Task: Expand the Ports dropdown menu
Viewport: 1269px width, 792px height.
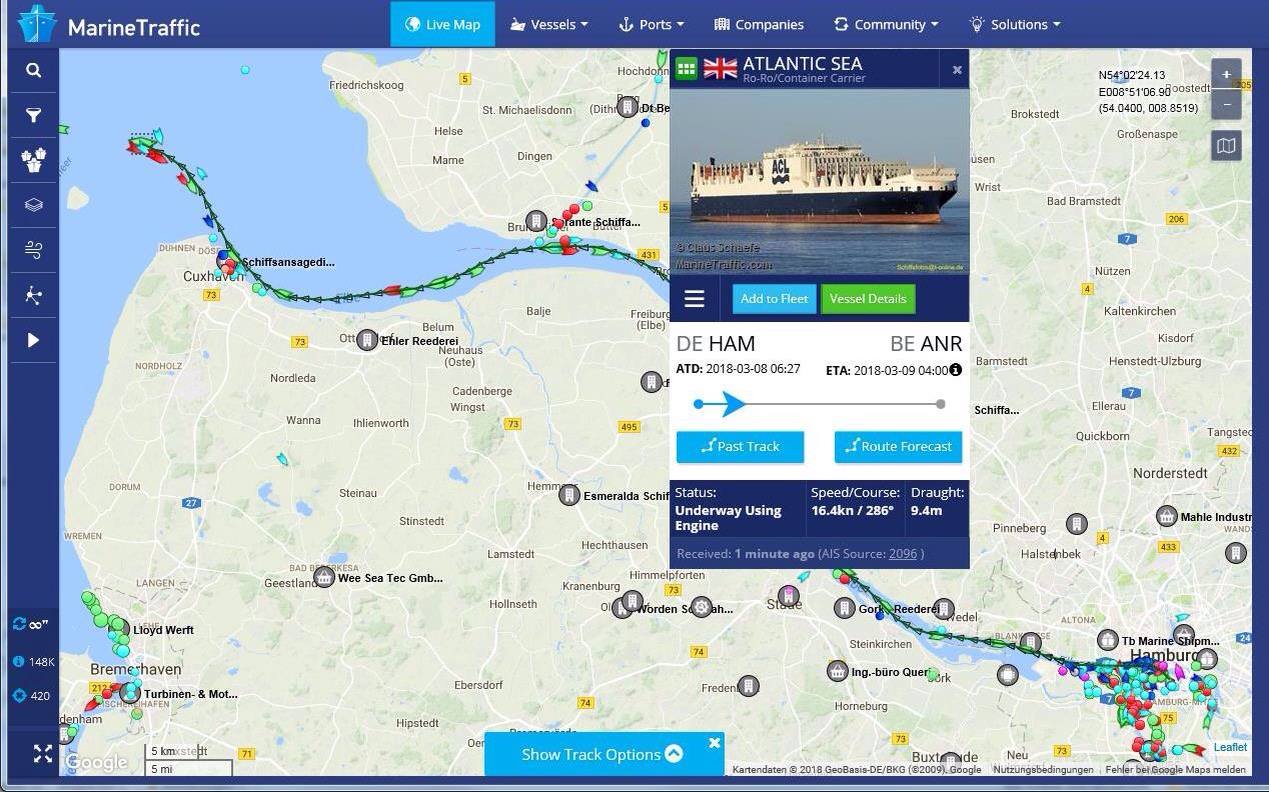Action: [x=652, y=24]
